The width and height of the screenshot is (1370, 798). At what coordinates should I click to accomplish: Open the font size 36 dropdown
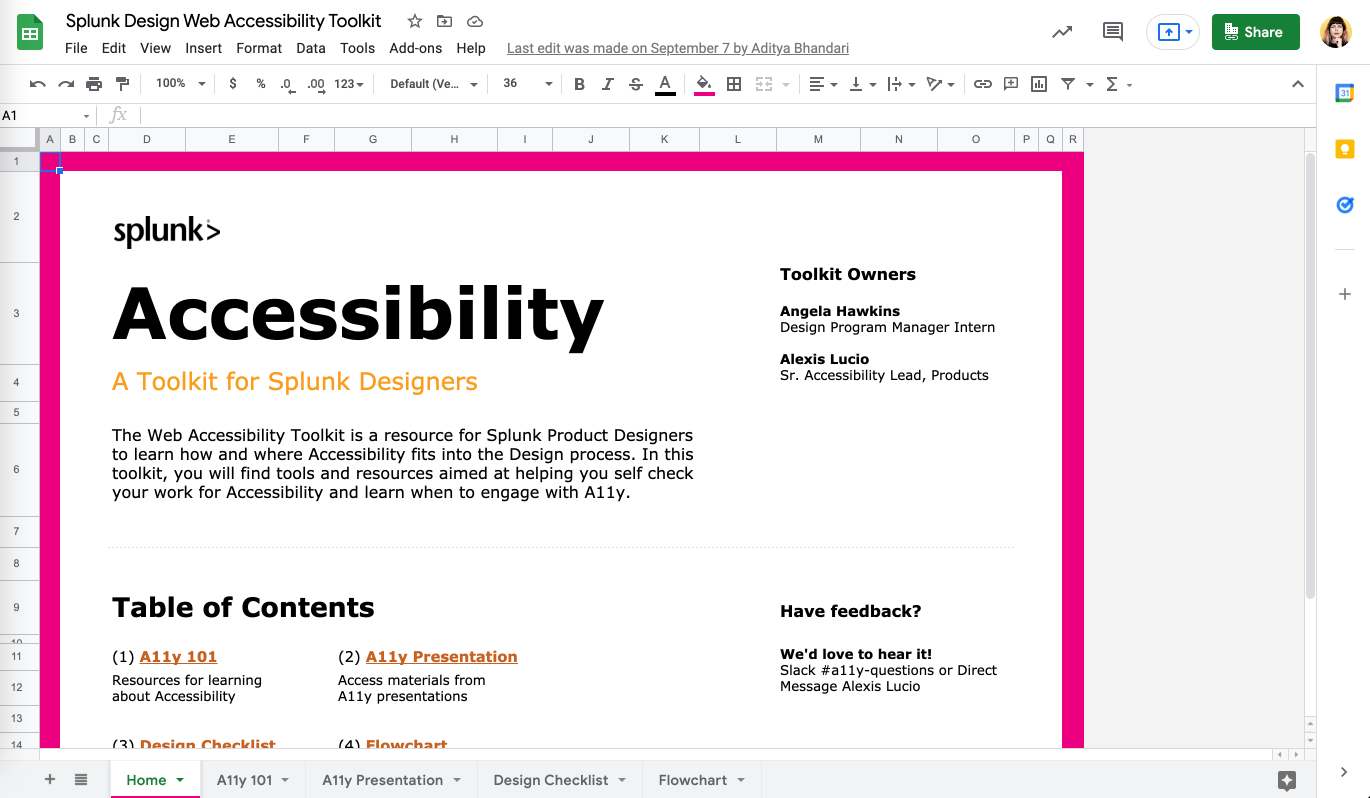tap(527, 84)
